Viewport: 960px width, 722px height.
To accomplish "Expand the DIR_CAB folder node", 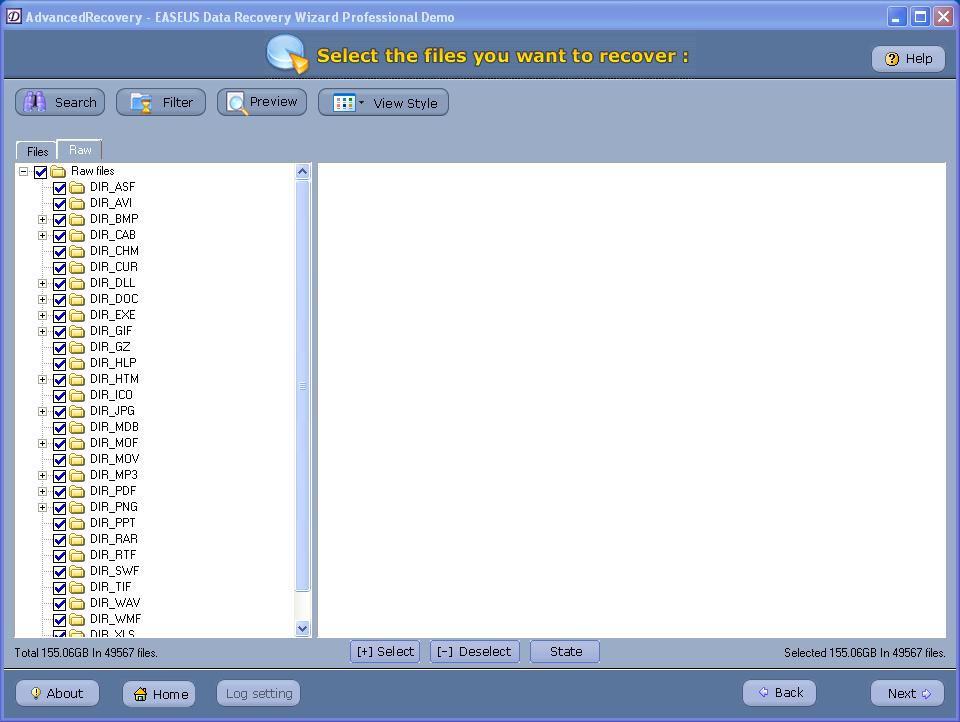I will tap(42, 235).
